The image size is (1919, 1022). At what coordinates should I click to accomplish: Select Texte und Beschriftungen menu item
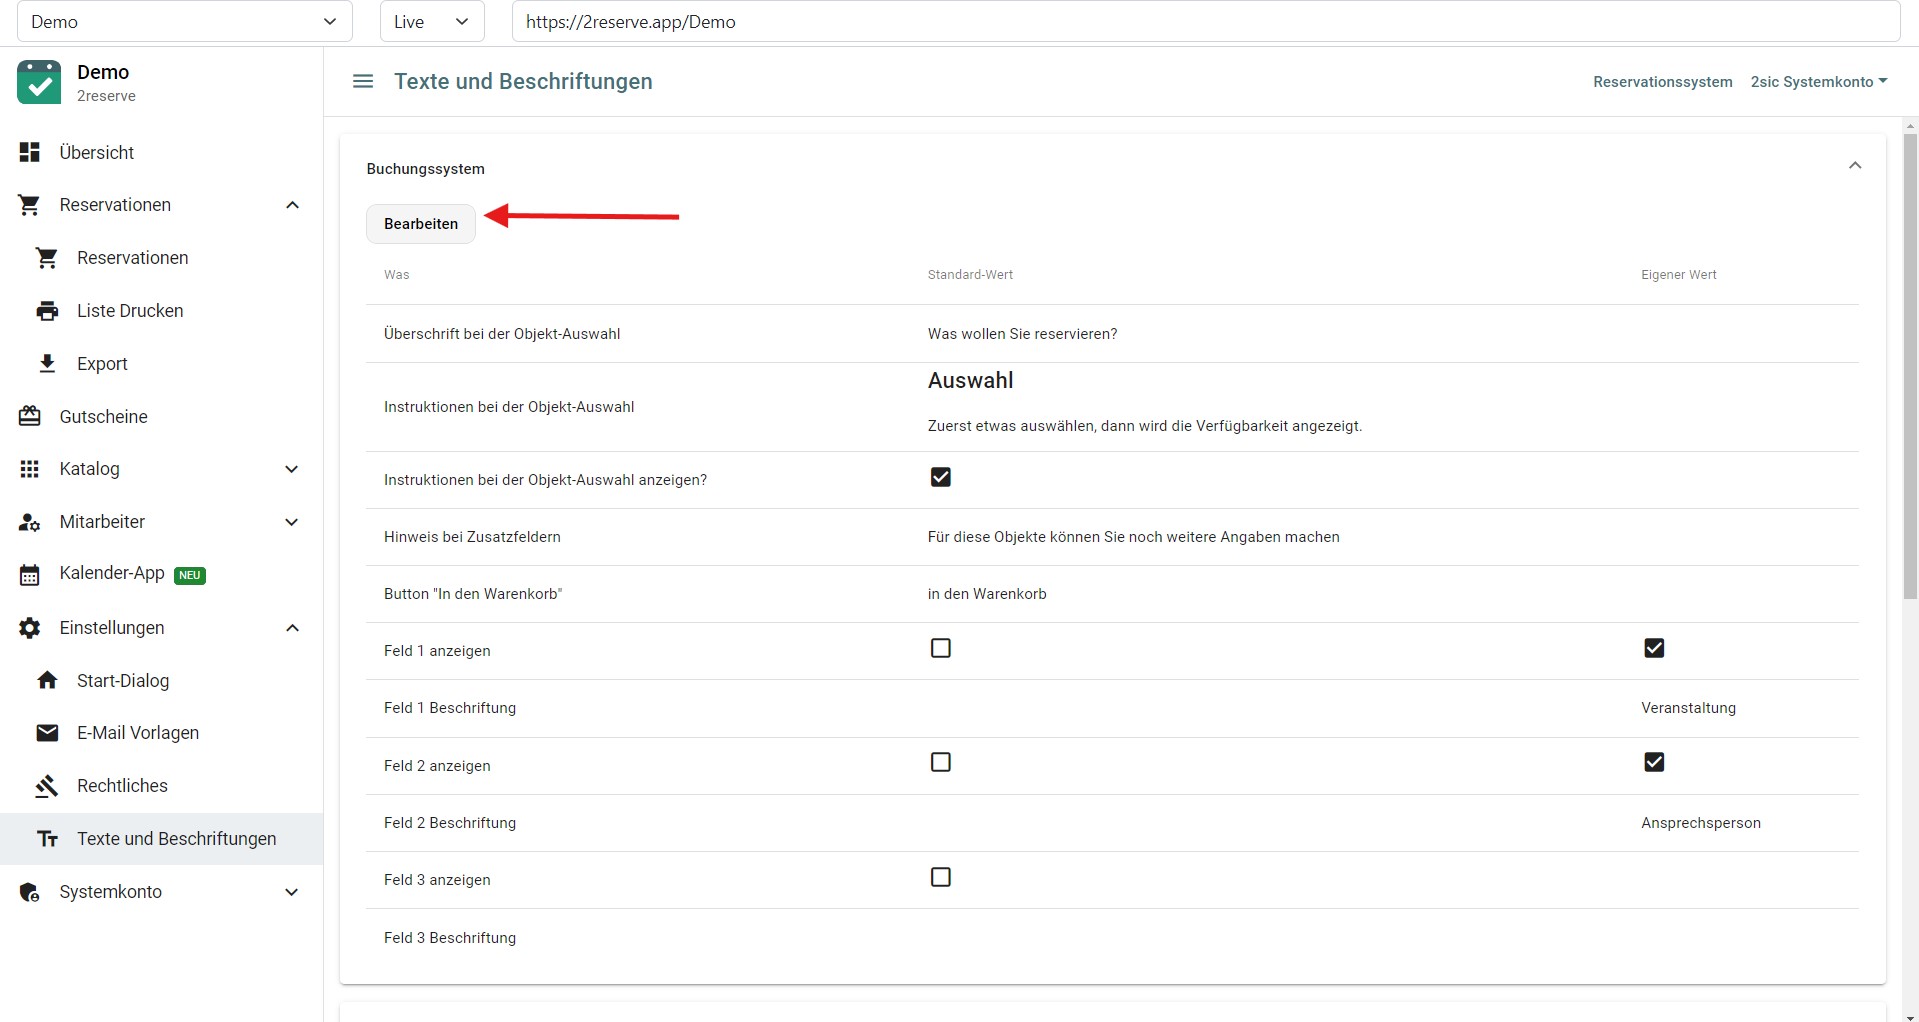click(x=176, y=839)
